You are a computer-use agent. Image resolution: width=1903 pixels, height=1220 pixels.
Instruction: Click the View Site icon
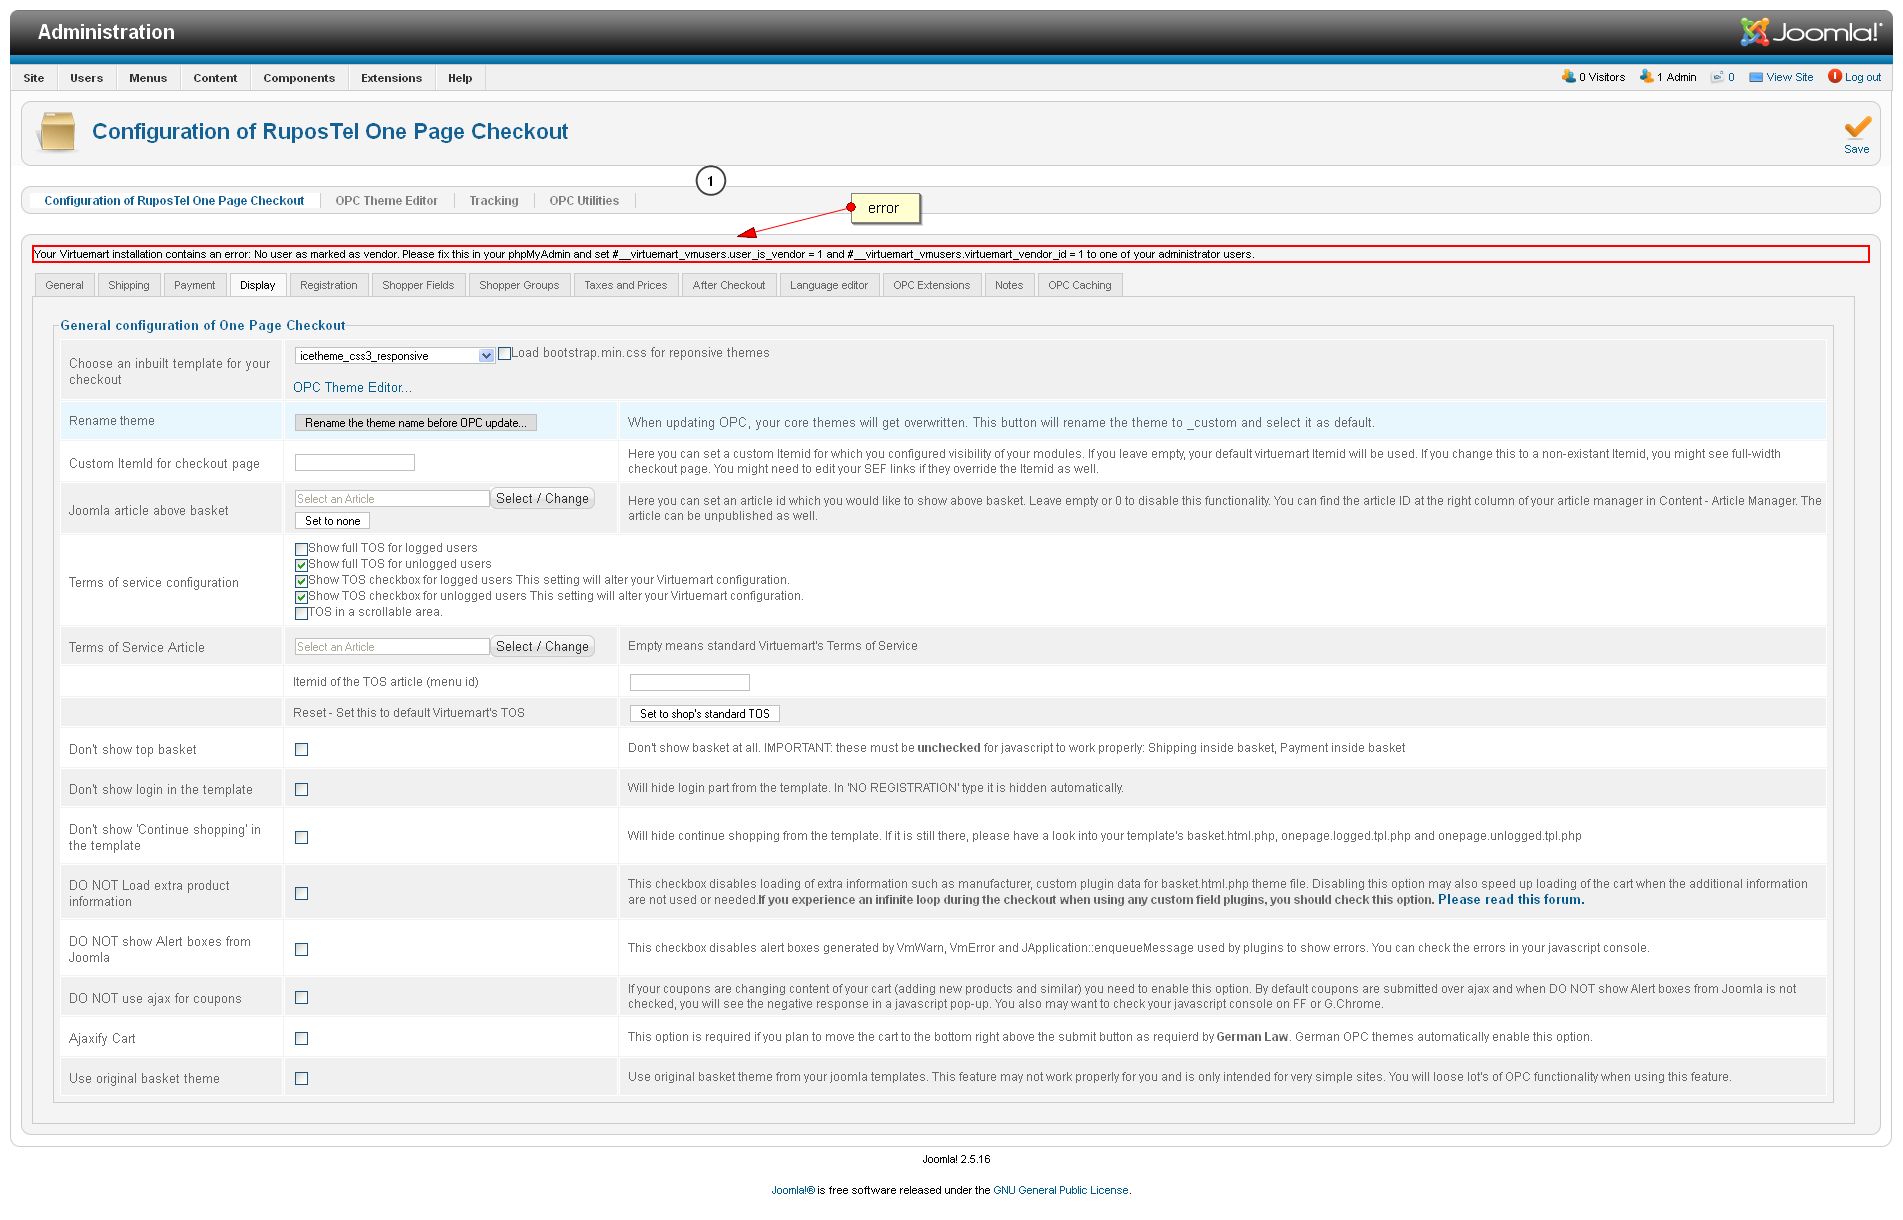coord(1755,77)
